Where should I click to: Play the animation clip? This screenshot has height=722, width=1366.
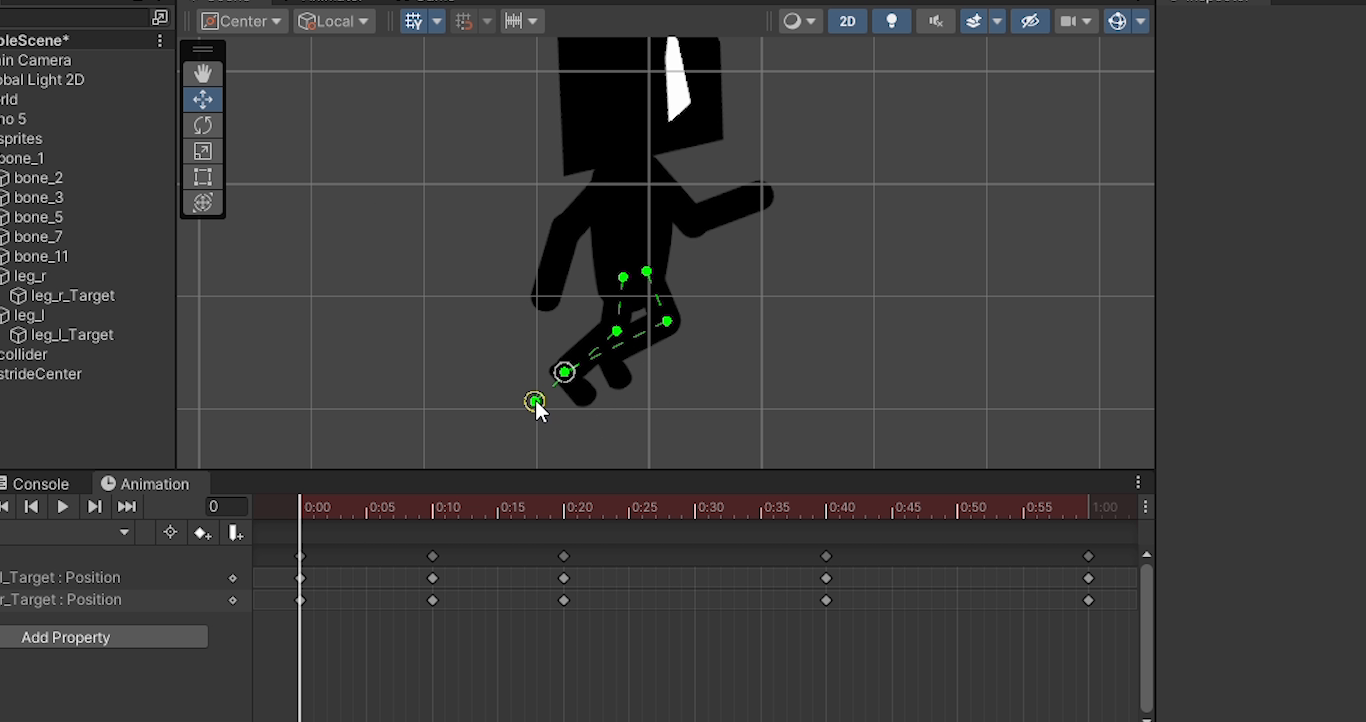point(62,507)
